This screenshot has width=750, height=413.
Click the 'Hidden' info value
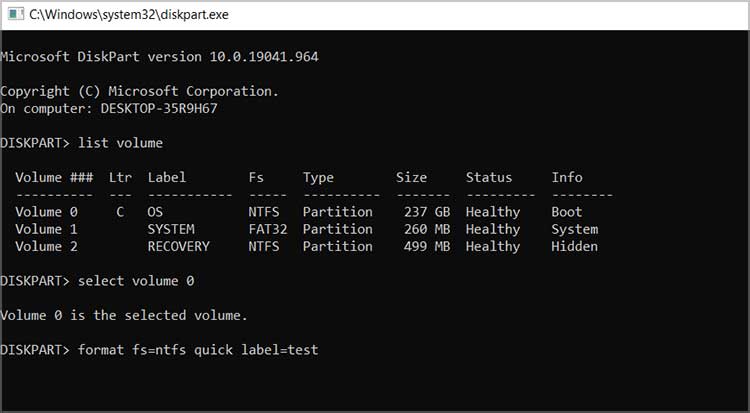[x=574, y=246]
